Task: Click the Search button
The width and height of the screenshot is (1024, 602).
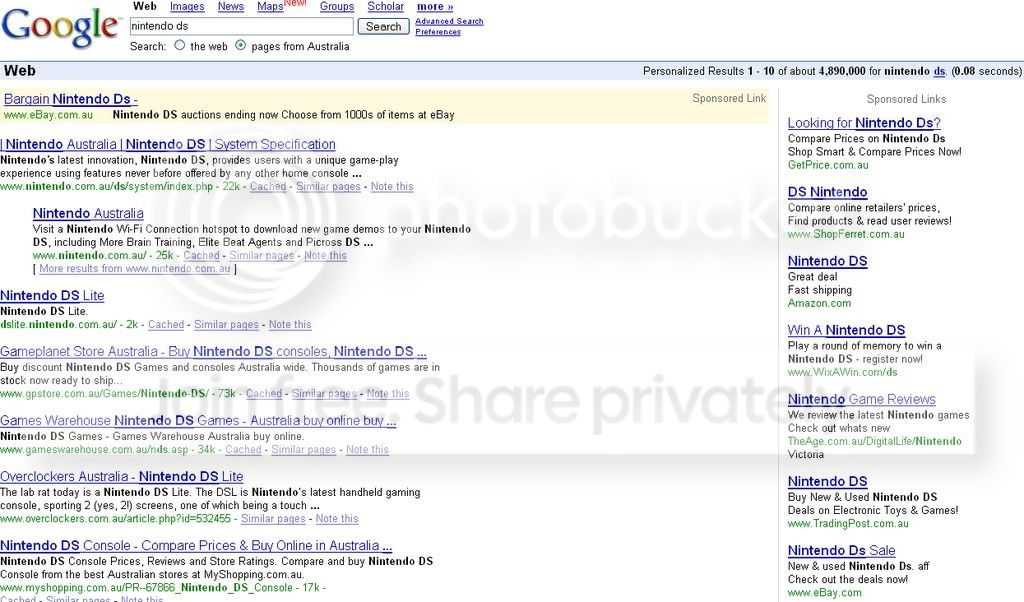Action: 383,26
